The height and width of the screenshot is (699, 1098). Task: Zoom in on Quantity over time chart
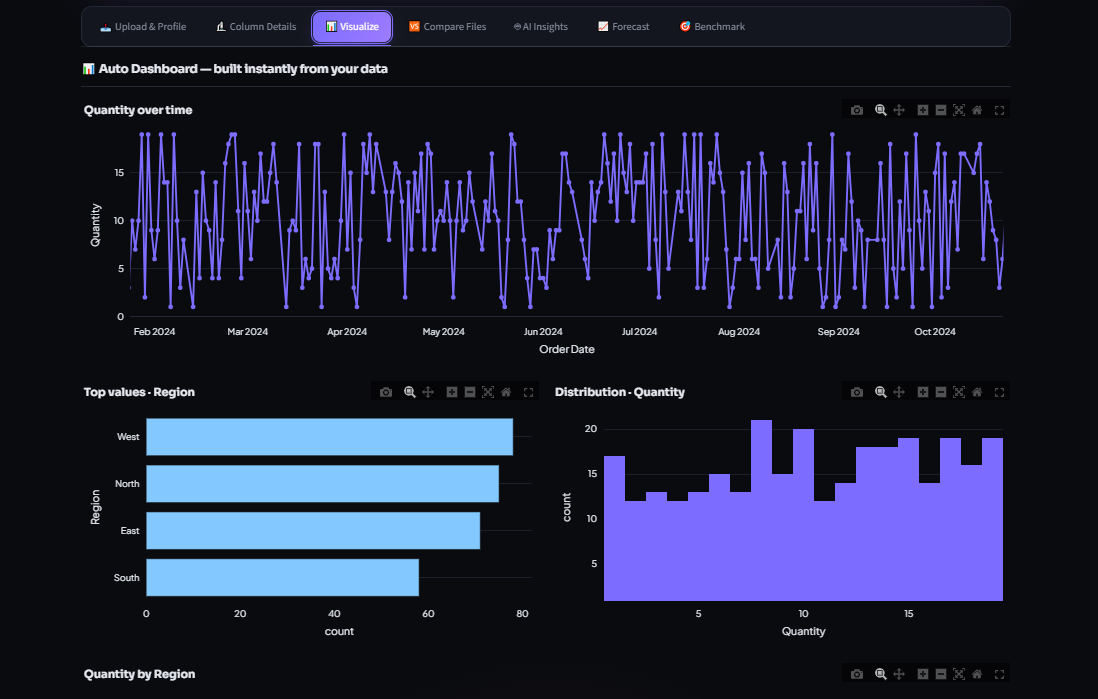click(x=923, y=110)
